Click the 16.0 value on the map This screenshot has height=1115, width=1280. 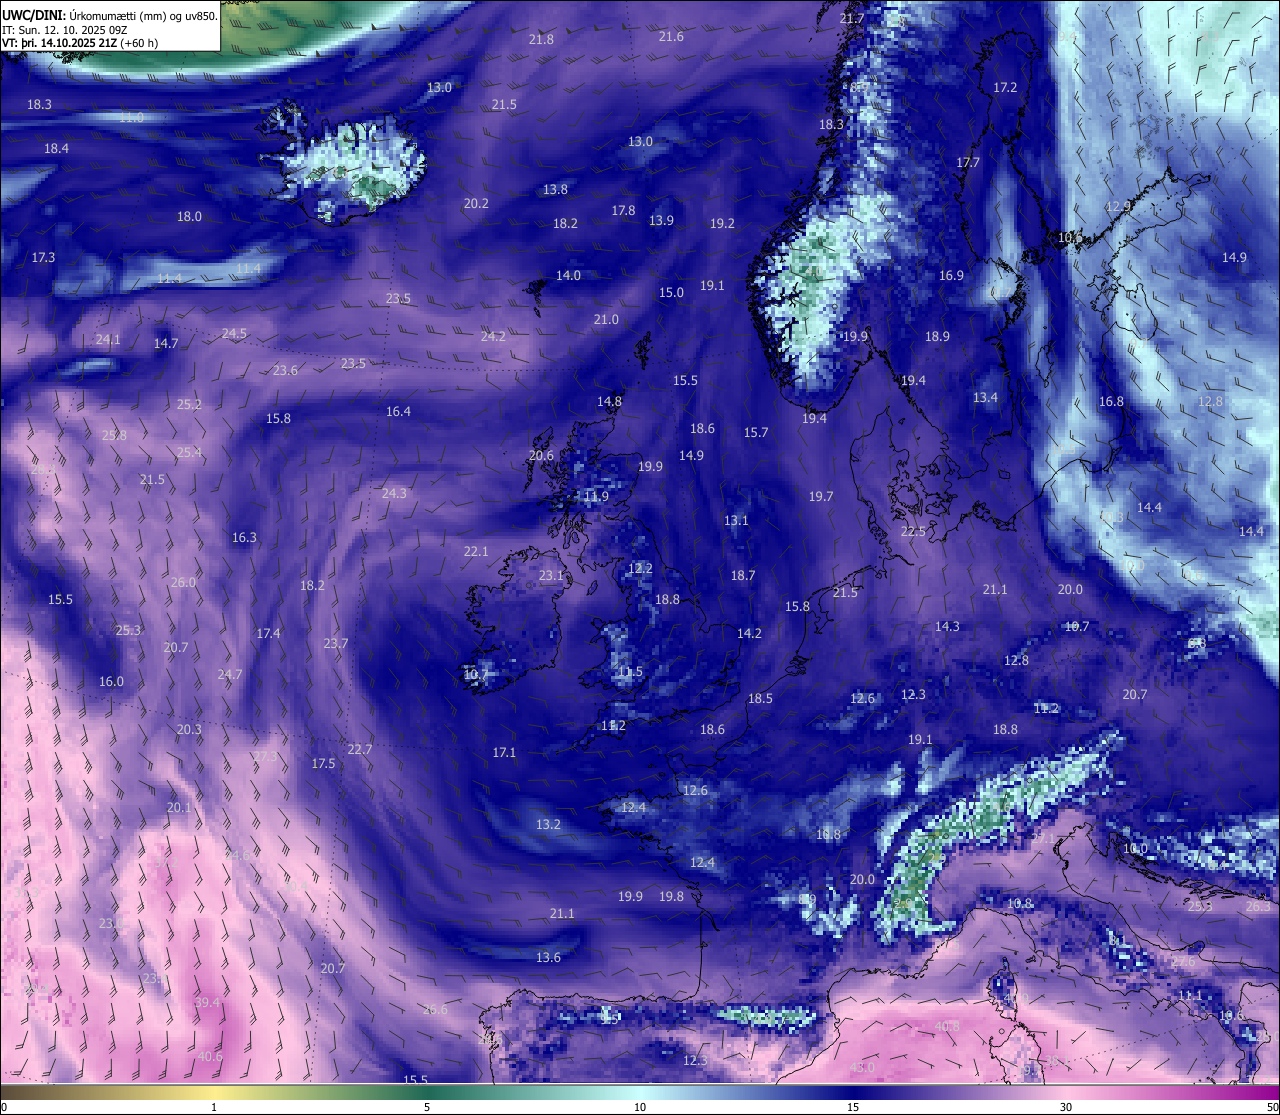(x=111, y=681)
